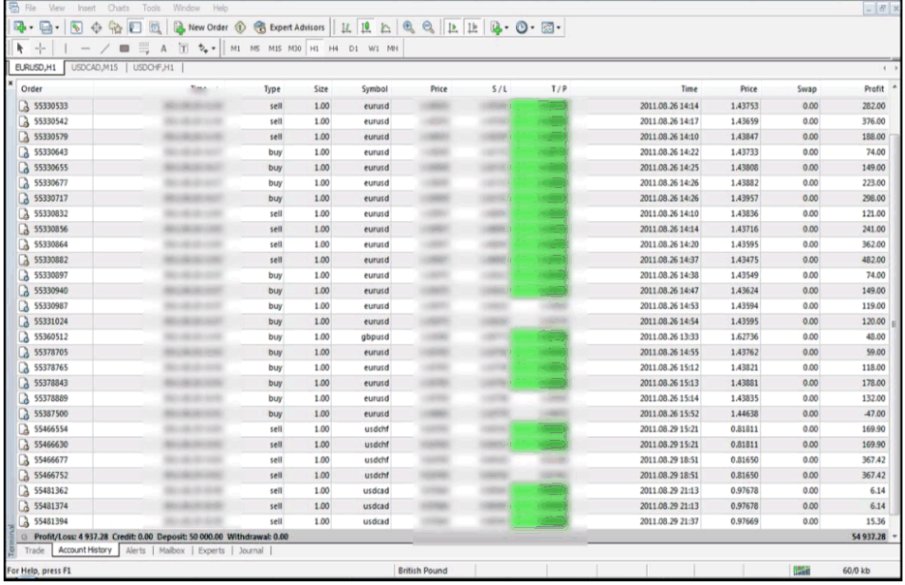Viewport: 905px width, 585px height.
Task: Set timeframe to M15
Action: click(x=275, y=48)
